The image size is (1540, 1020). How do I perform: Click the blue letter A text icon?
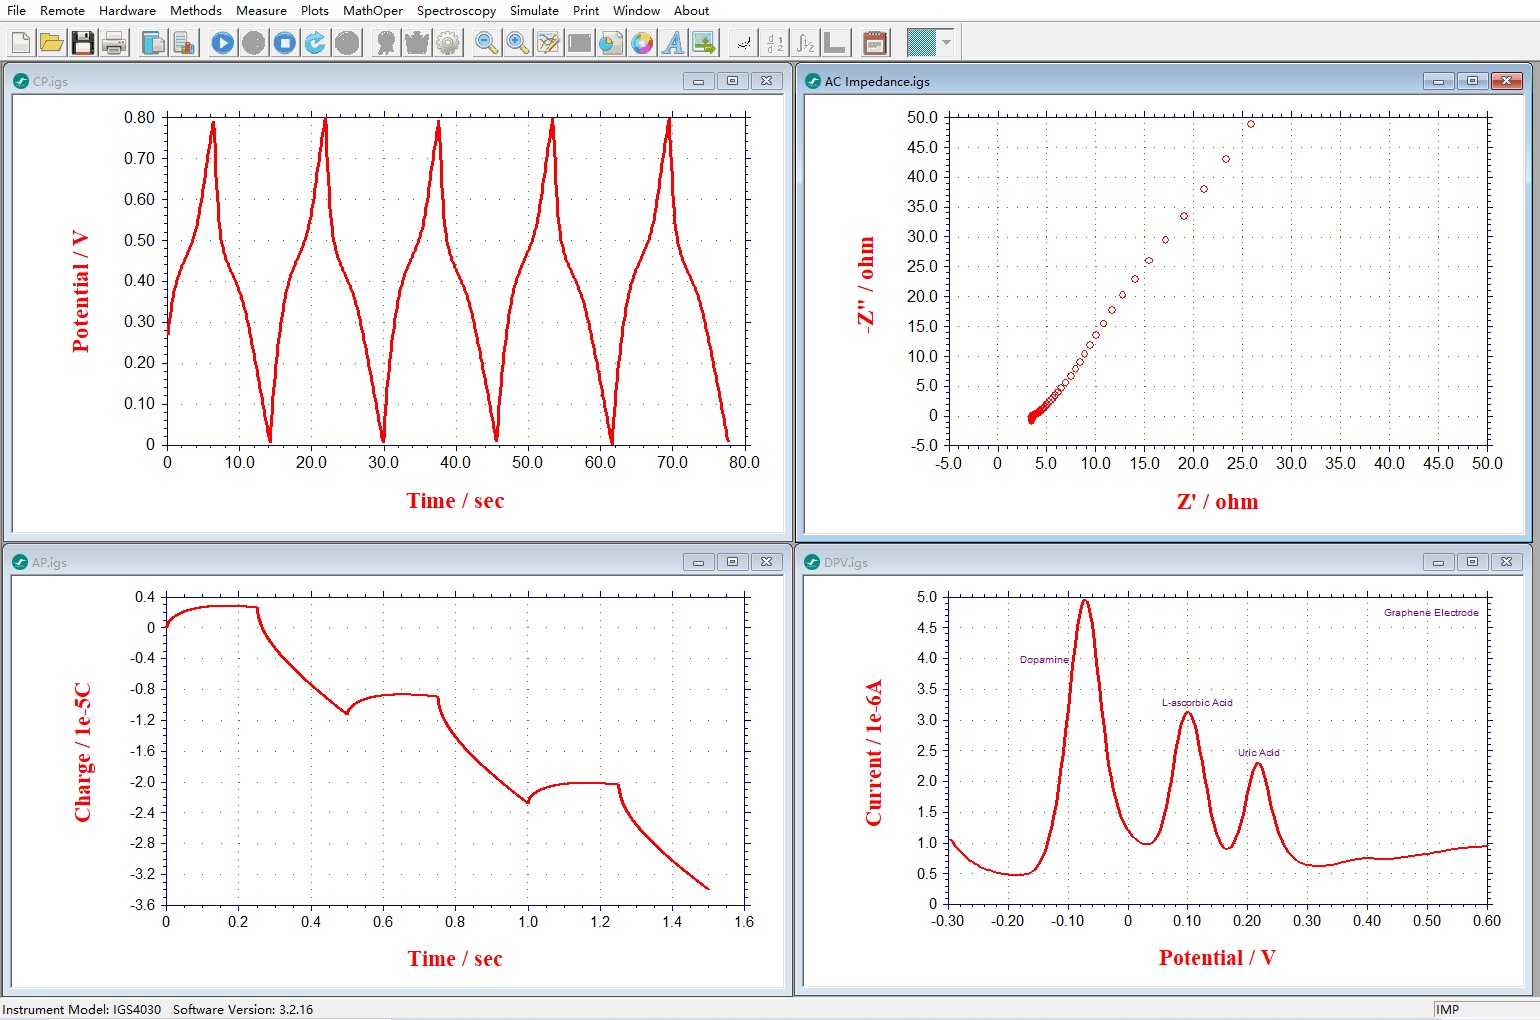pos(673,43)
